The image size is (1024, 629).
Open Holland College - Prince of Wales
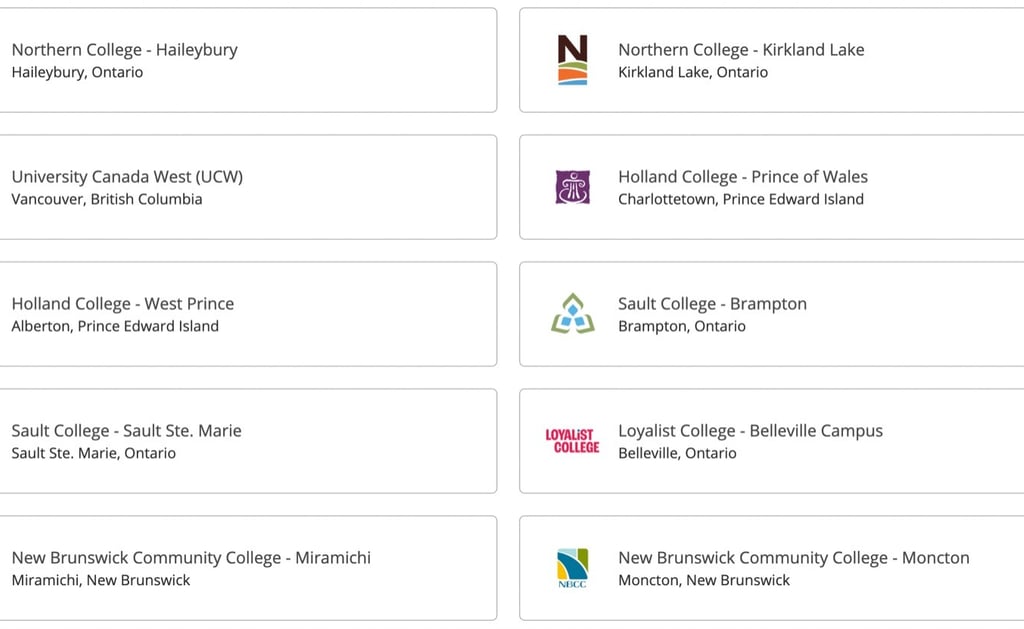(x=771, y=187)
